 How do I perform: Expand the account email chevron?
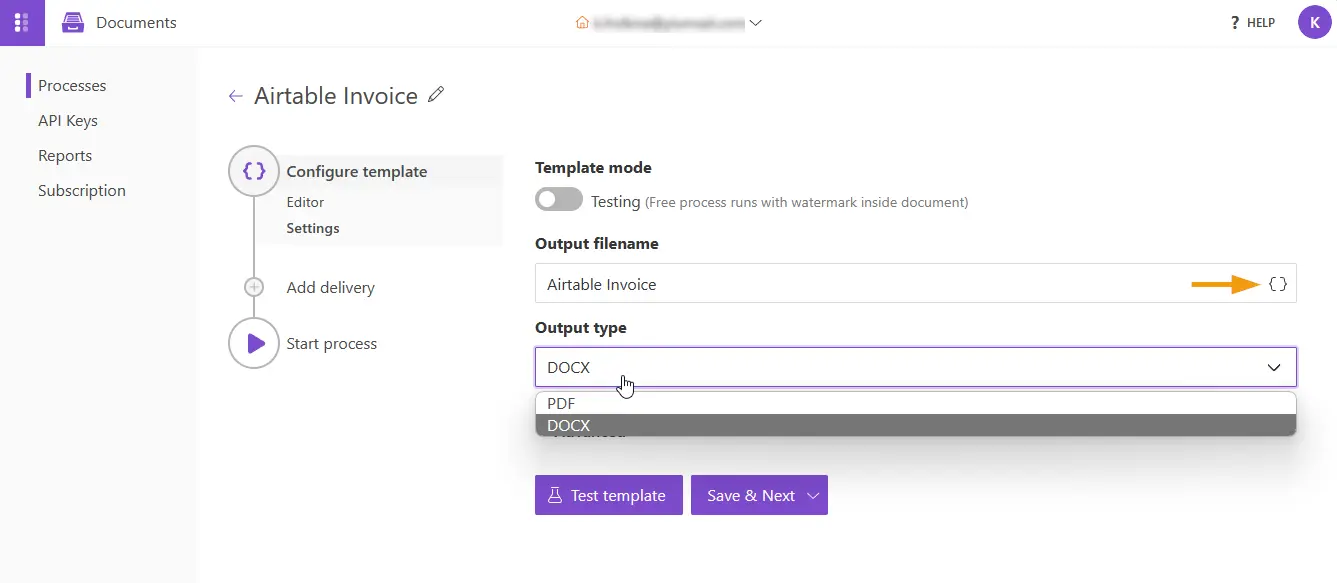[x=756, y=22]
